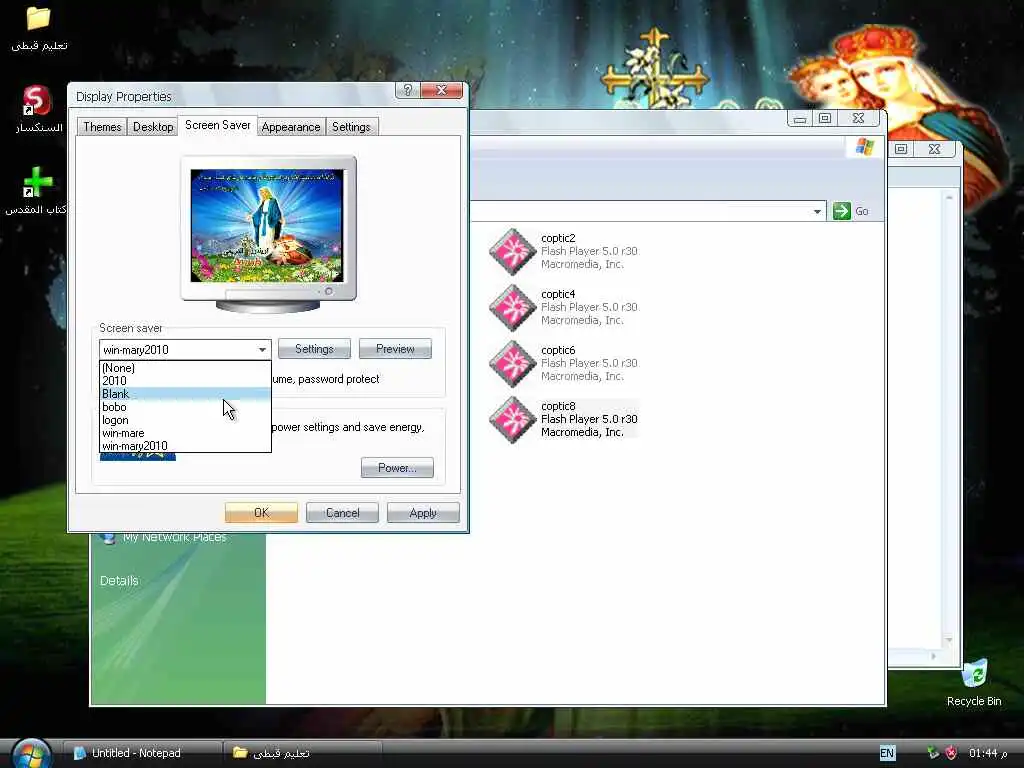The height and width of the screenshot is (768, 1024).
Task: Open the coptic2 Flash Player file icon
Action: (x=513, y=251)
